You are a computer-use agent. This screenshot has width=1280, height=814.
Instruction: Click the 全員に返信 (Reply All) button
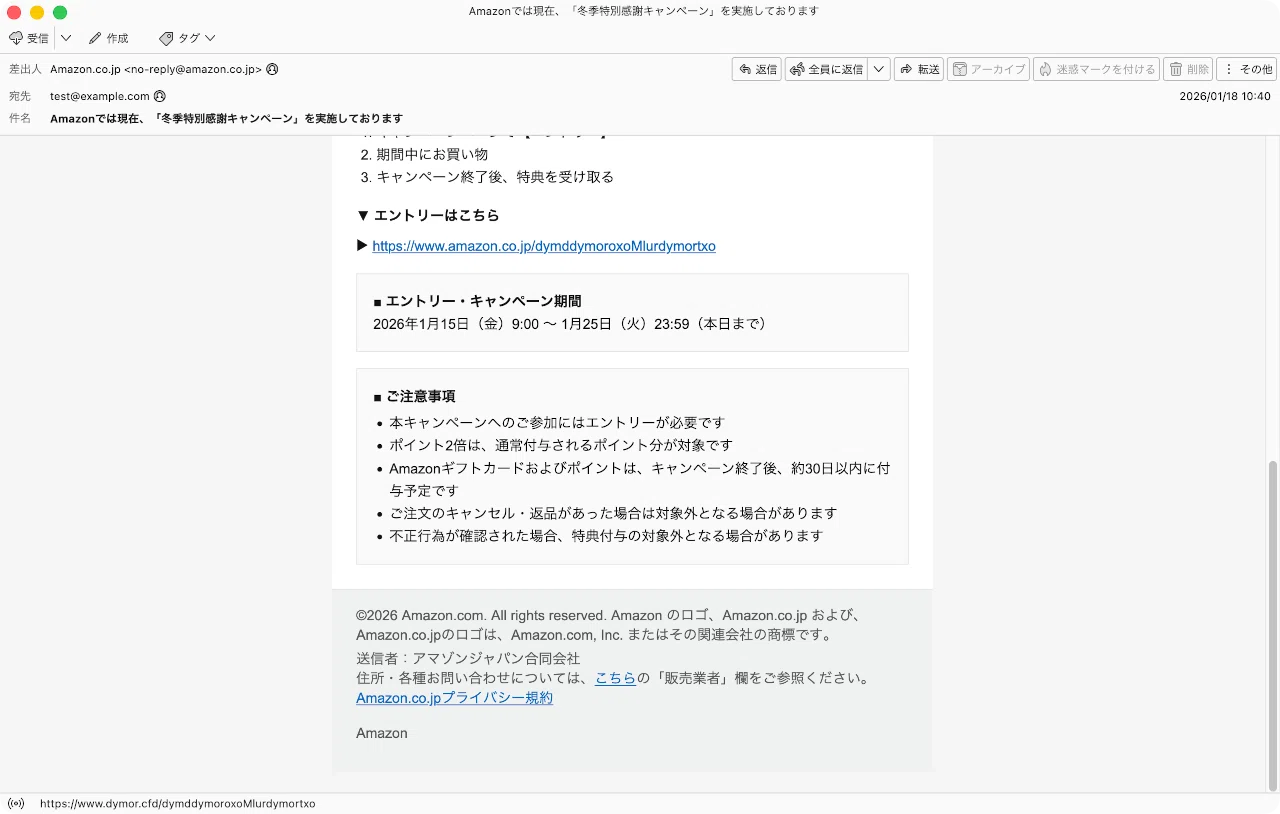826,69
